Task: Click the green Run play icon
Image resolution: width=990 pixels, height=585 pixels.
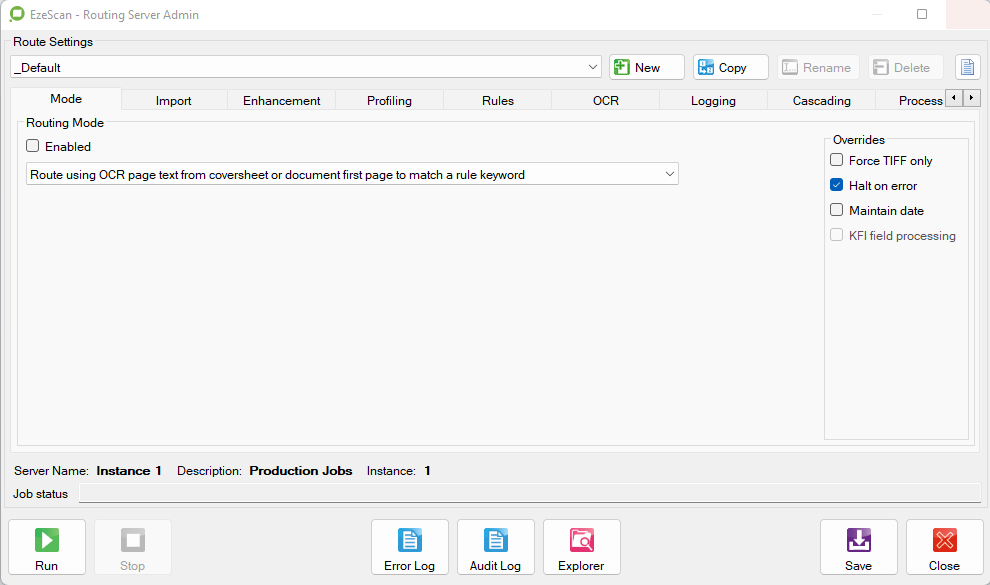Action: coord(46,541)
